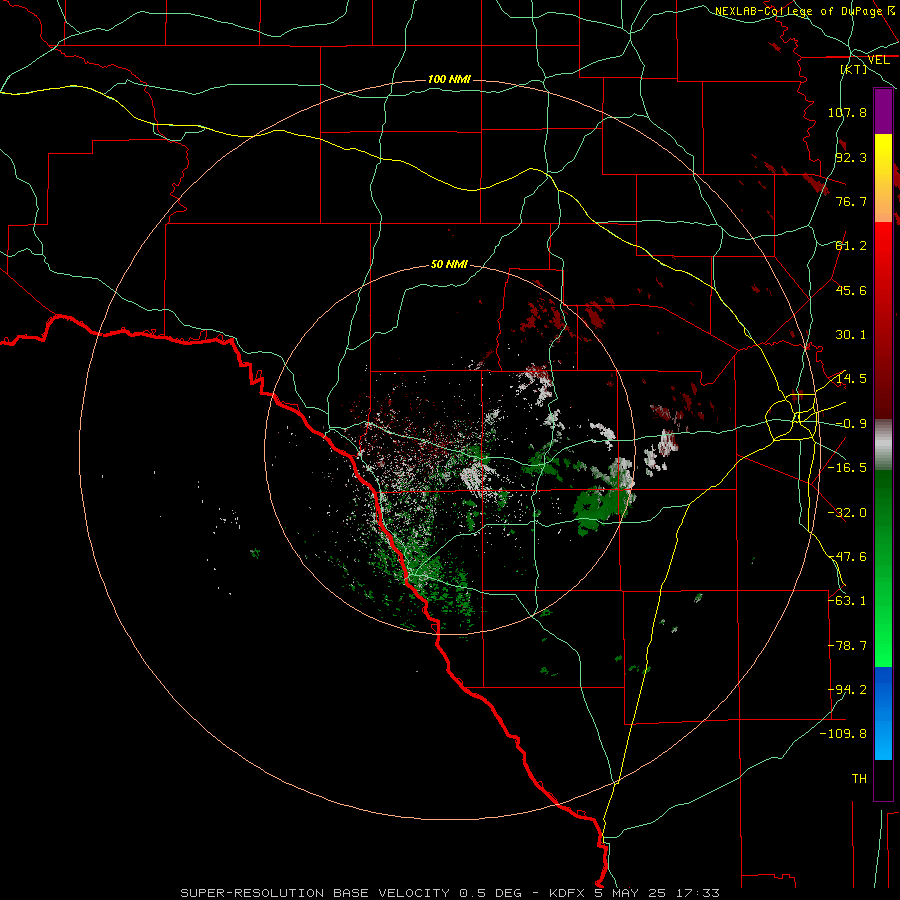Click the "100 NMI" range ring label
This screenshot has width=900, height=900.
449,79
